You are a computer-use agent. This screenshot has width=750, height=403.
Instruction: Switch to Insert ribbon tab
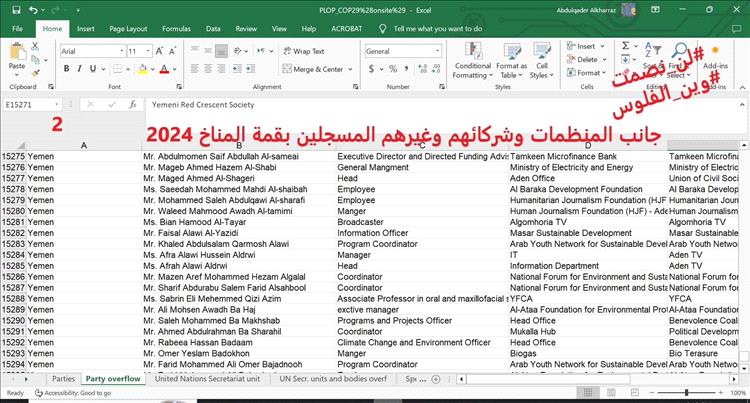click(86, 29)
